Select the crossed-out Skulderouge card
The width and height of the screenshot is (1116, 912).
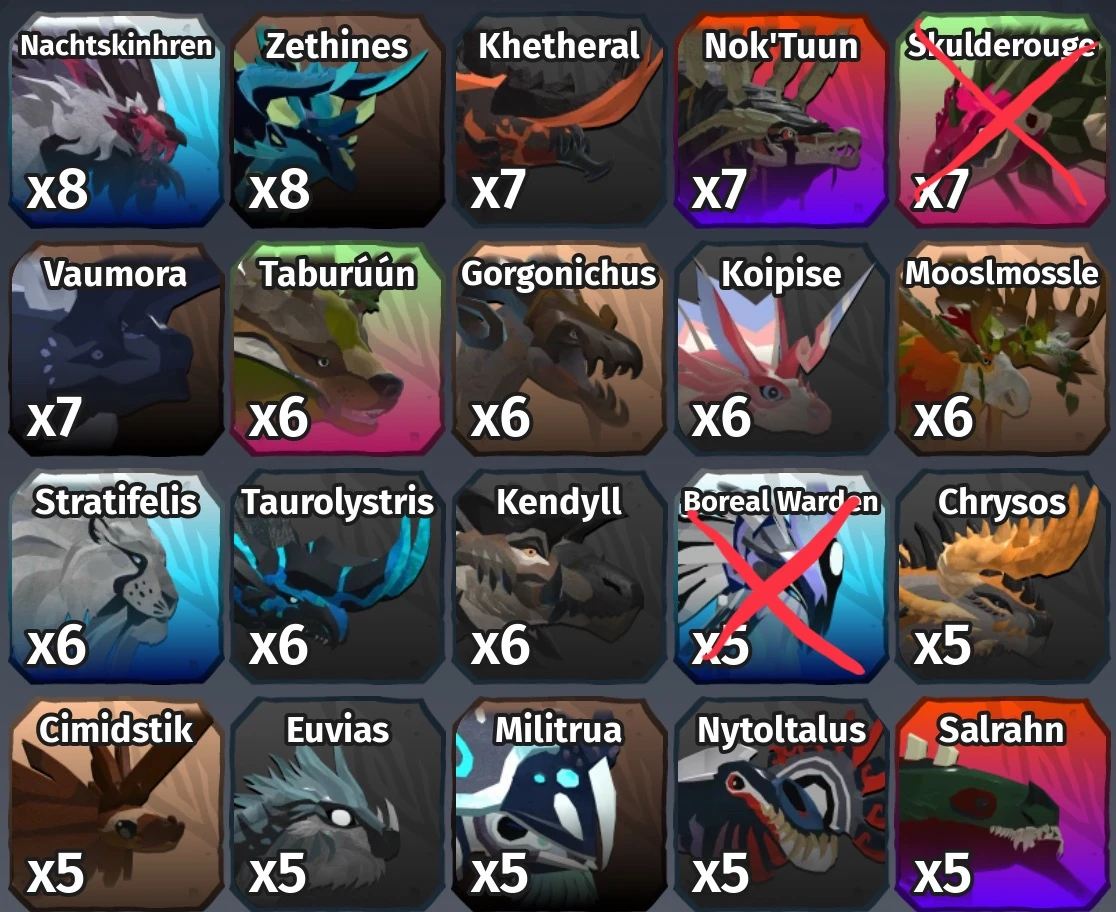click(1003, 120)
